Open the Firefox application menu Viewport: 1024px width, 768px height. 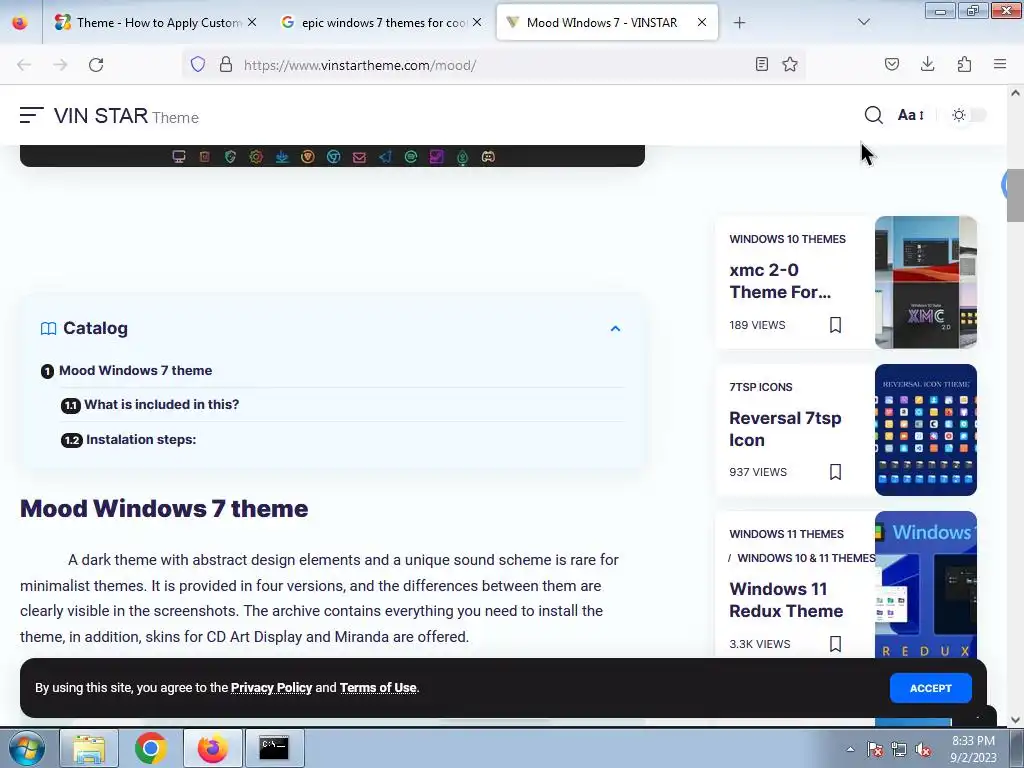click(x=1000, y=64)
